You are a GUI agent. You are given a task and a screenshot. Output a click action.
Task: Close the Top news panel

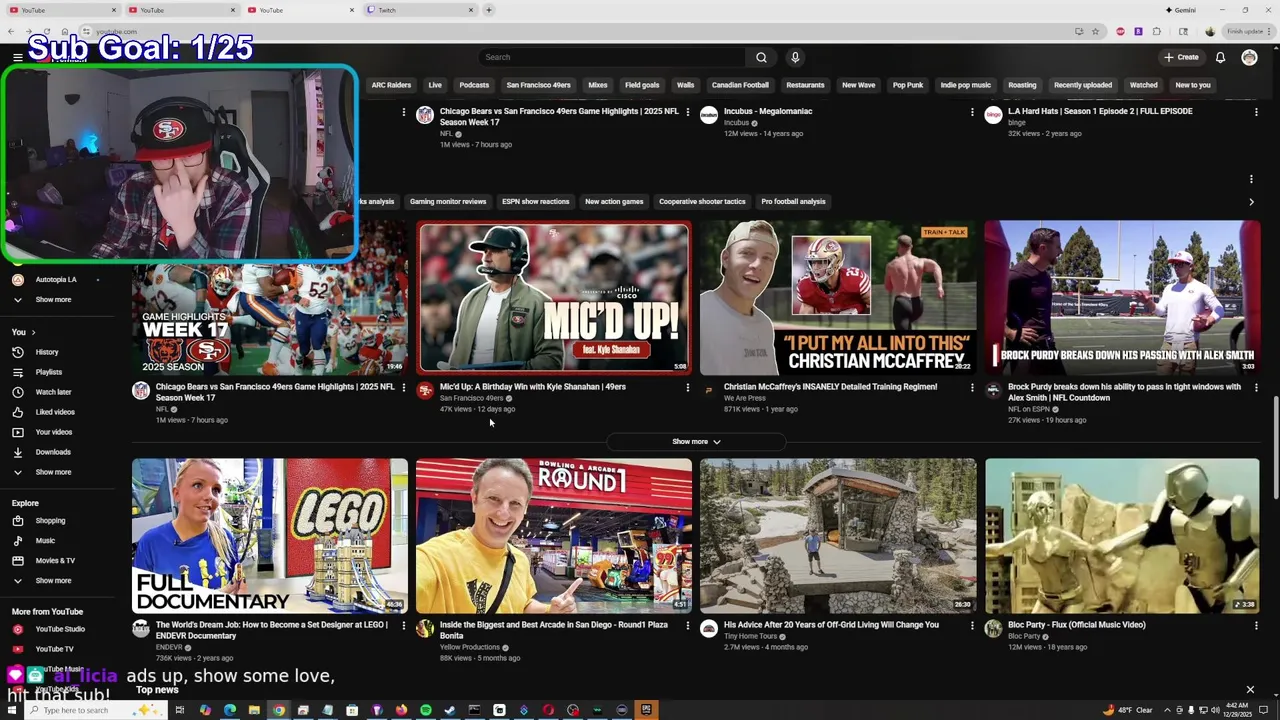[x=1250, y=689]
